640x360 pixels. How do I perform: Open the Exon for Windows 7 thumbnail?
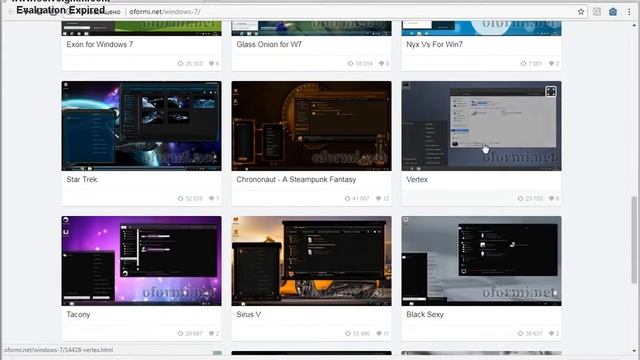[142, 29]
